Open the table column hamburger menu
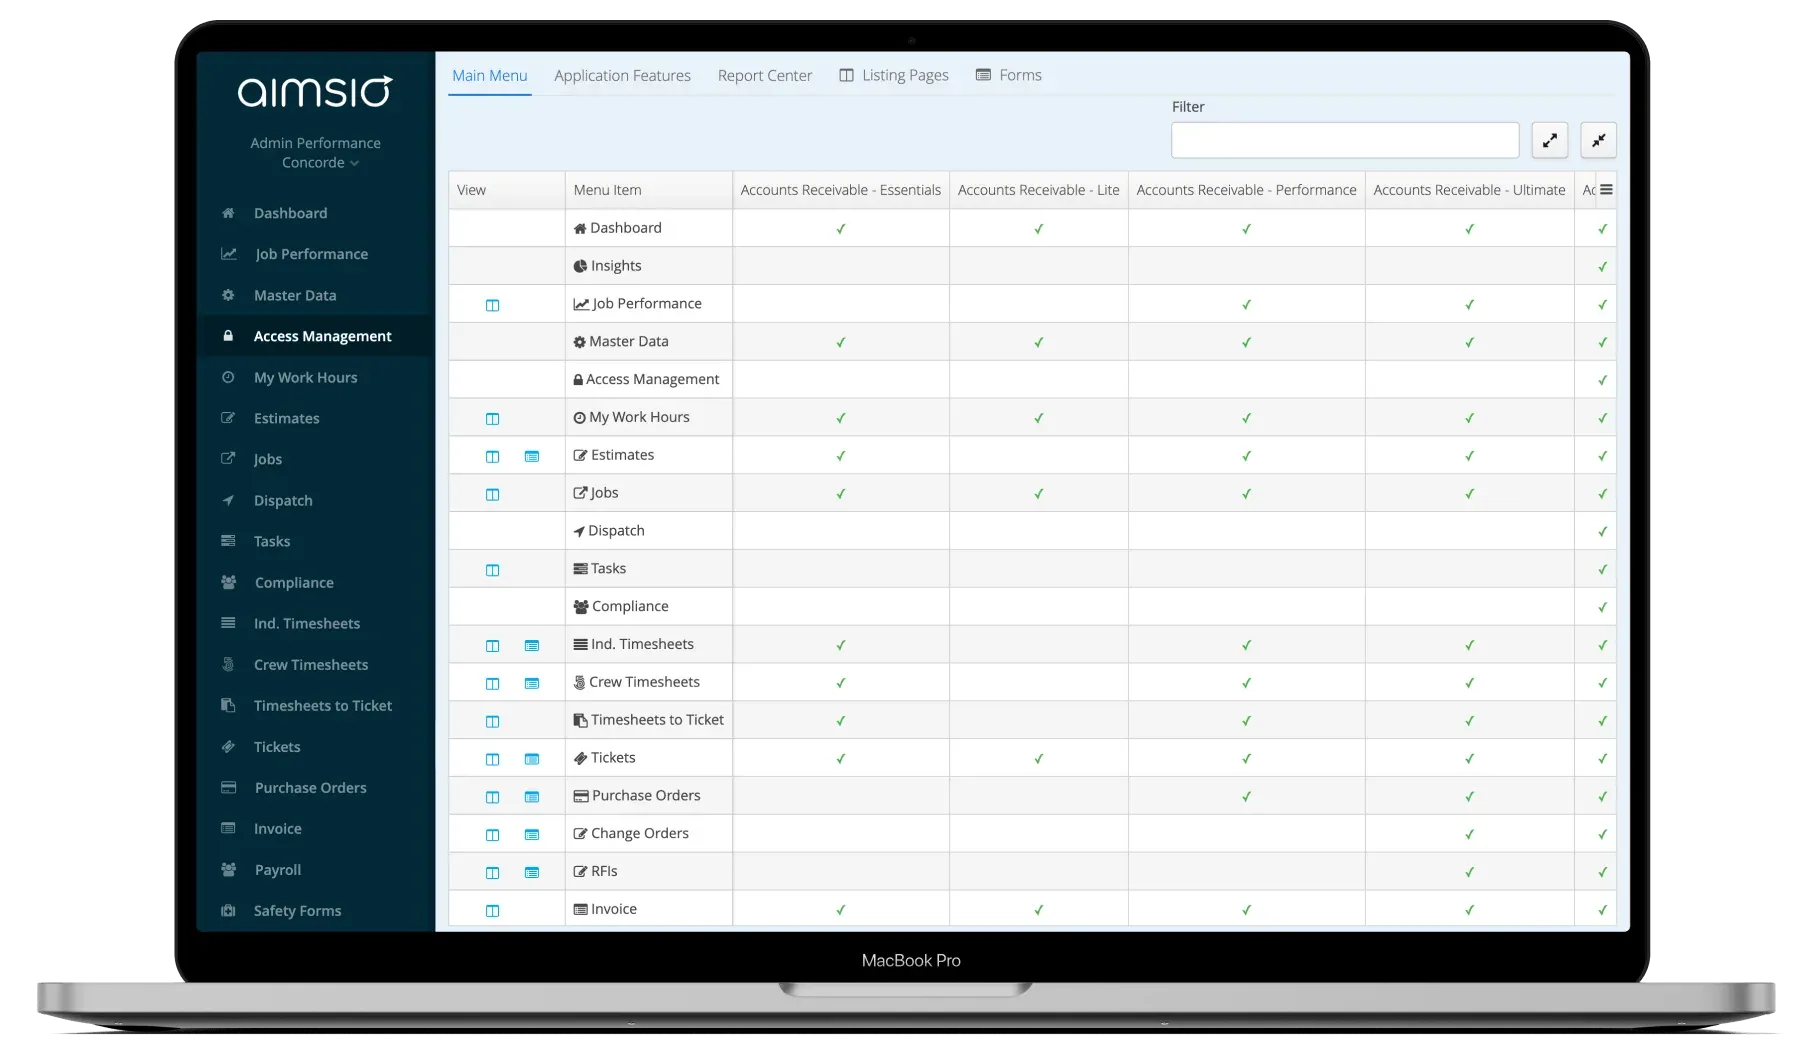 (1605, 189)
